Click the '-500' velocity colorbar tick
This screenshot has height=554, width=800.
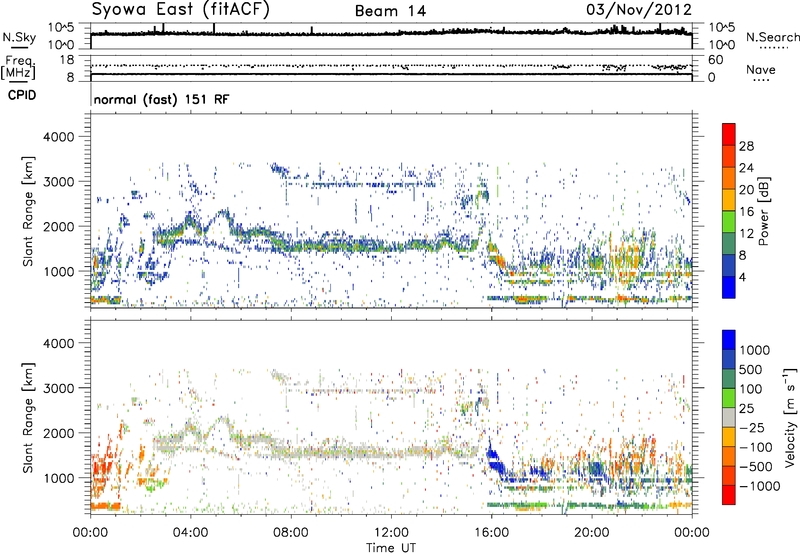[x=755, y=467]
